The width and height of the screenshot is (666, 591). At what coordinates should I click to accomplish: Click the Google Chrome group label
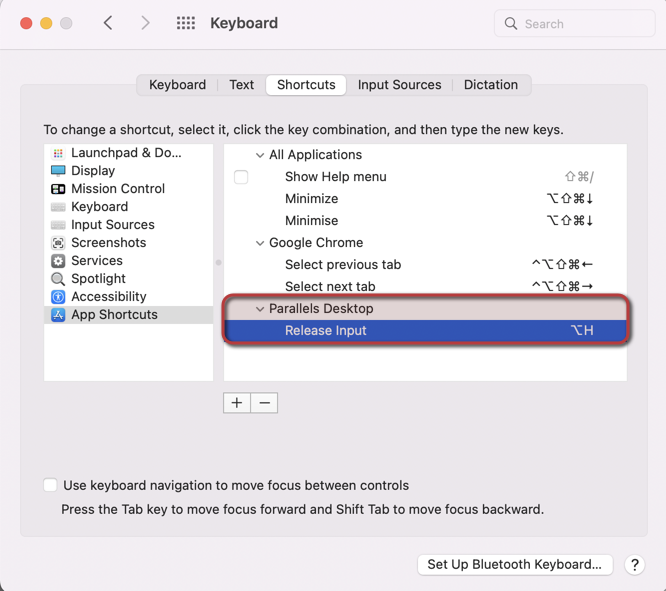[316, 243]
